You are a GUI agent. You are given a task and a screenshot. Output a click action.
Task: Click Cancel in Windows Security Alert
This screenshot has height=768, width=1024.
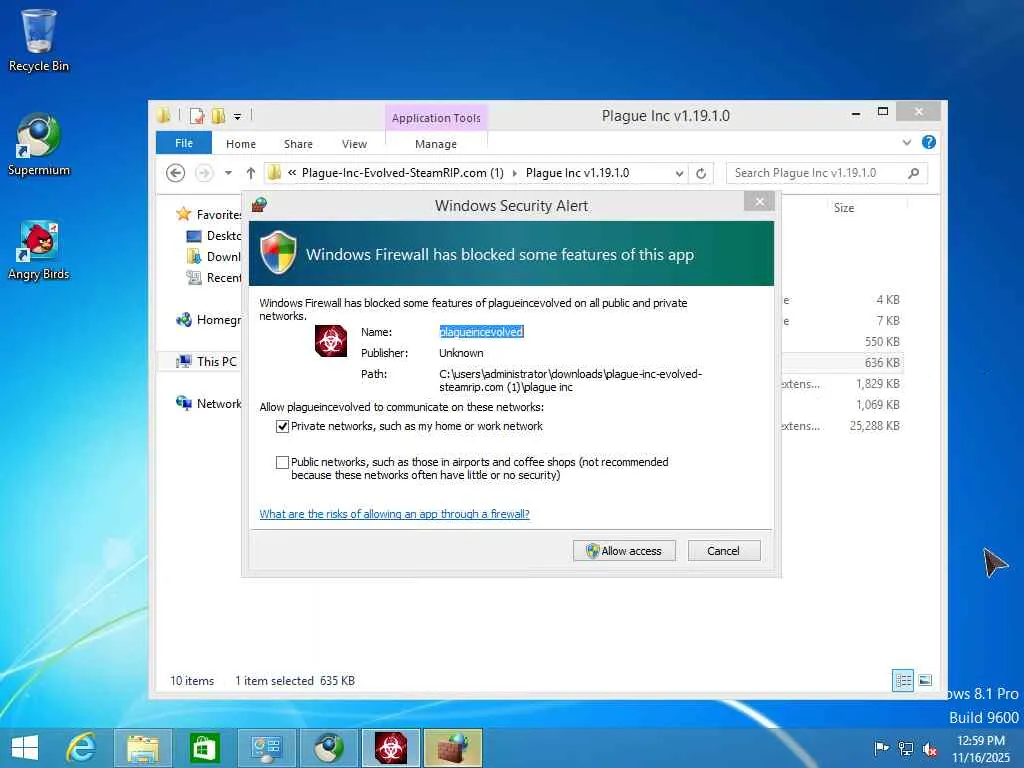724,551
